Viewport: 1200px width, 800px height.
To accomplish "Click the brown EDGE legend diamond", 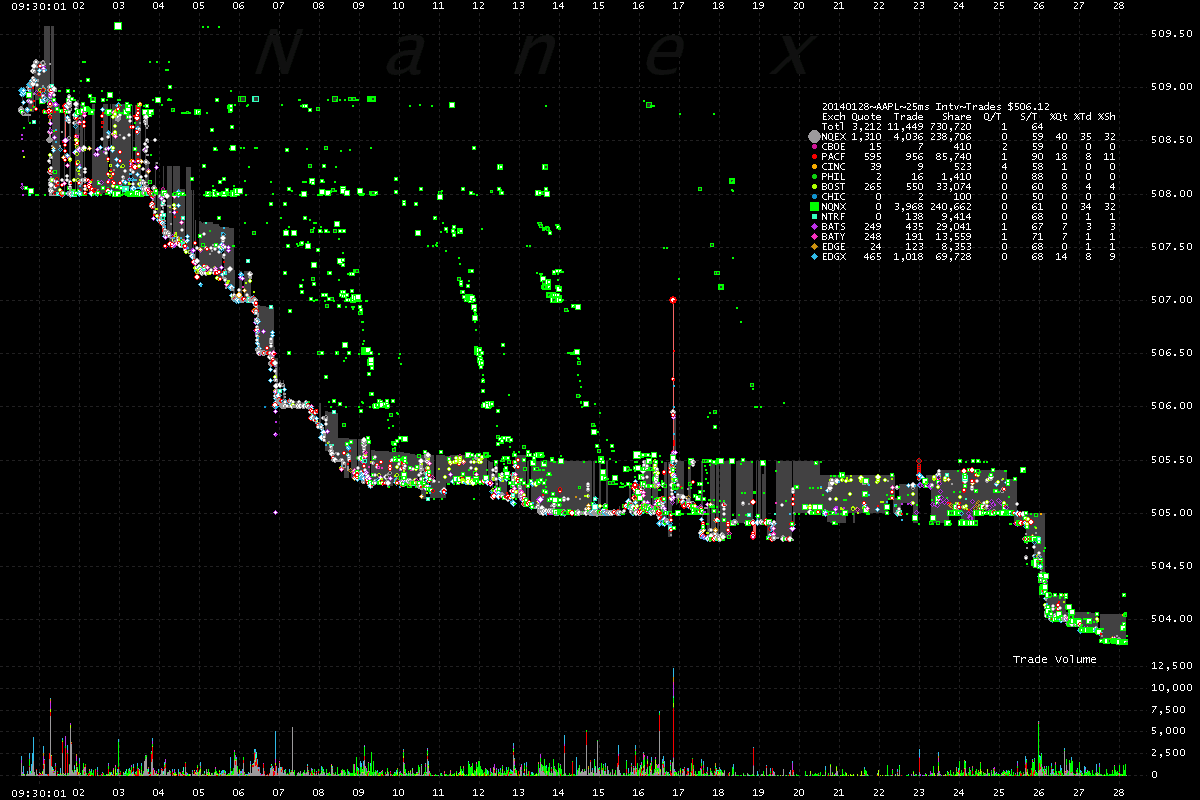I will 814,247.
